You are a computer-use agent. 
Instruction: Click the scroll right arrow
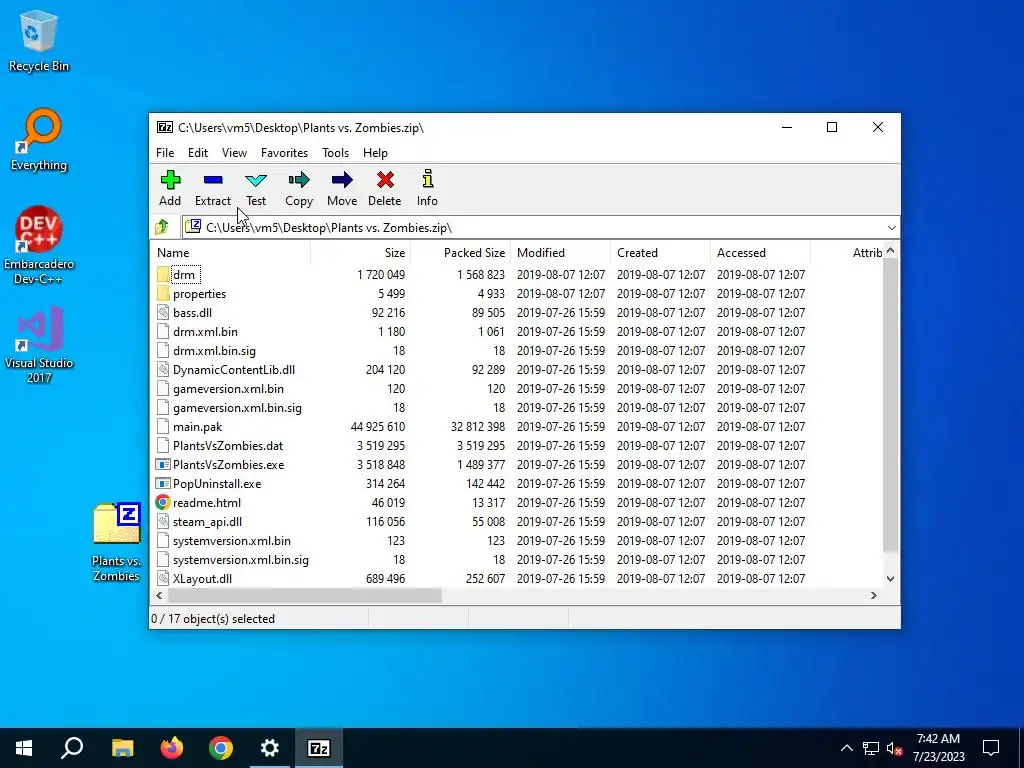(874, 596)
